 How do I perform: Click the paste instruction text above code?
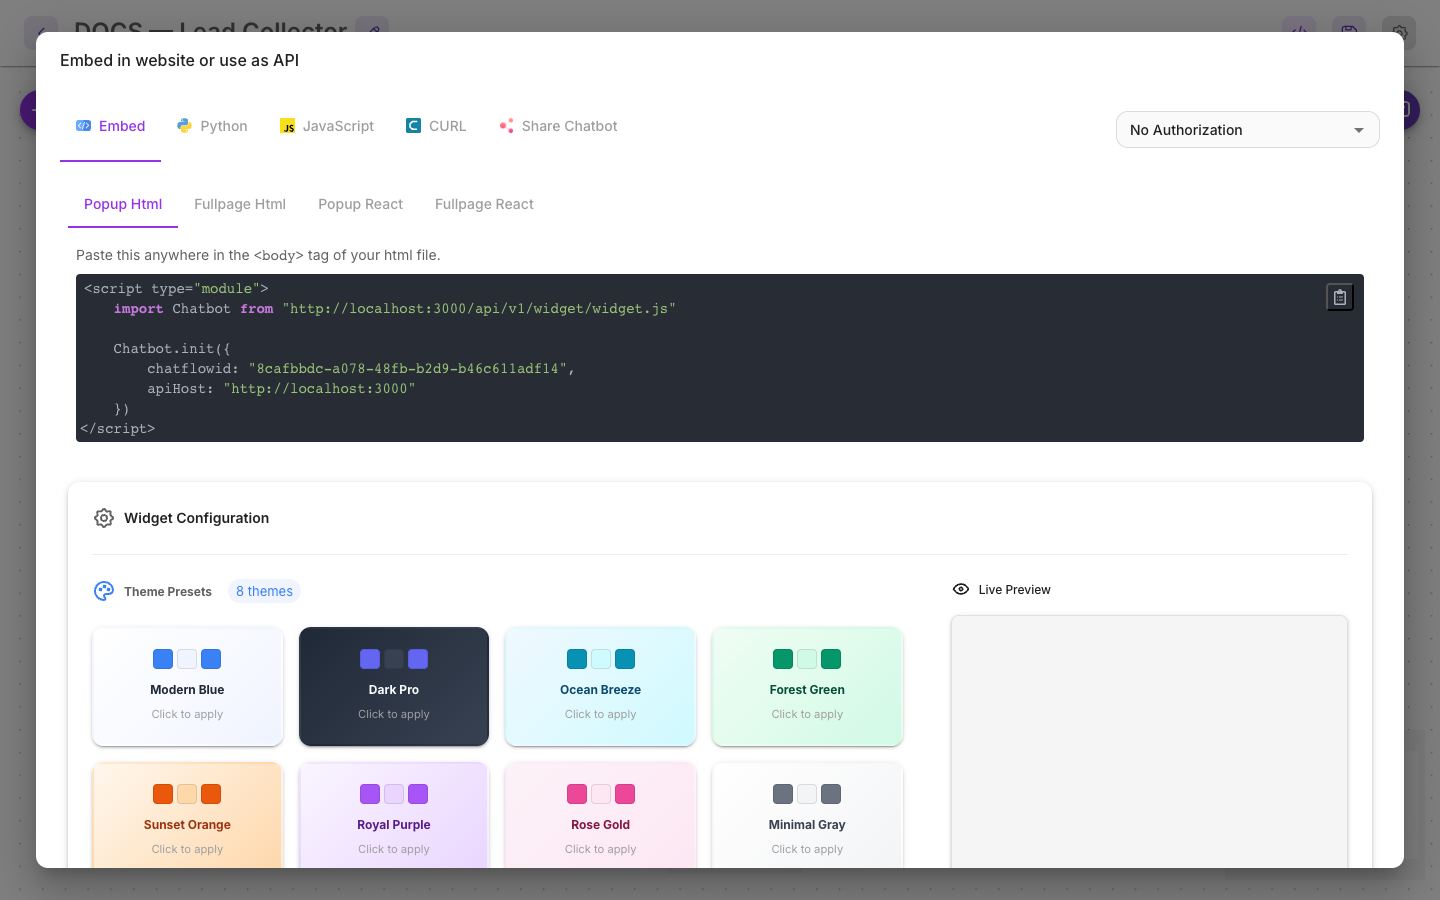pos(258,255)
